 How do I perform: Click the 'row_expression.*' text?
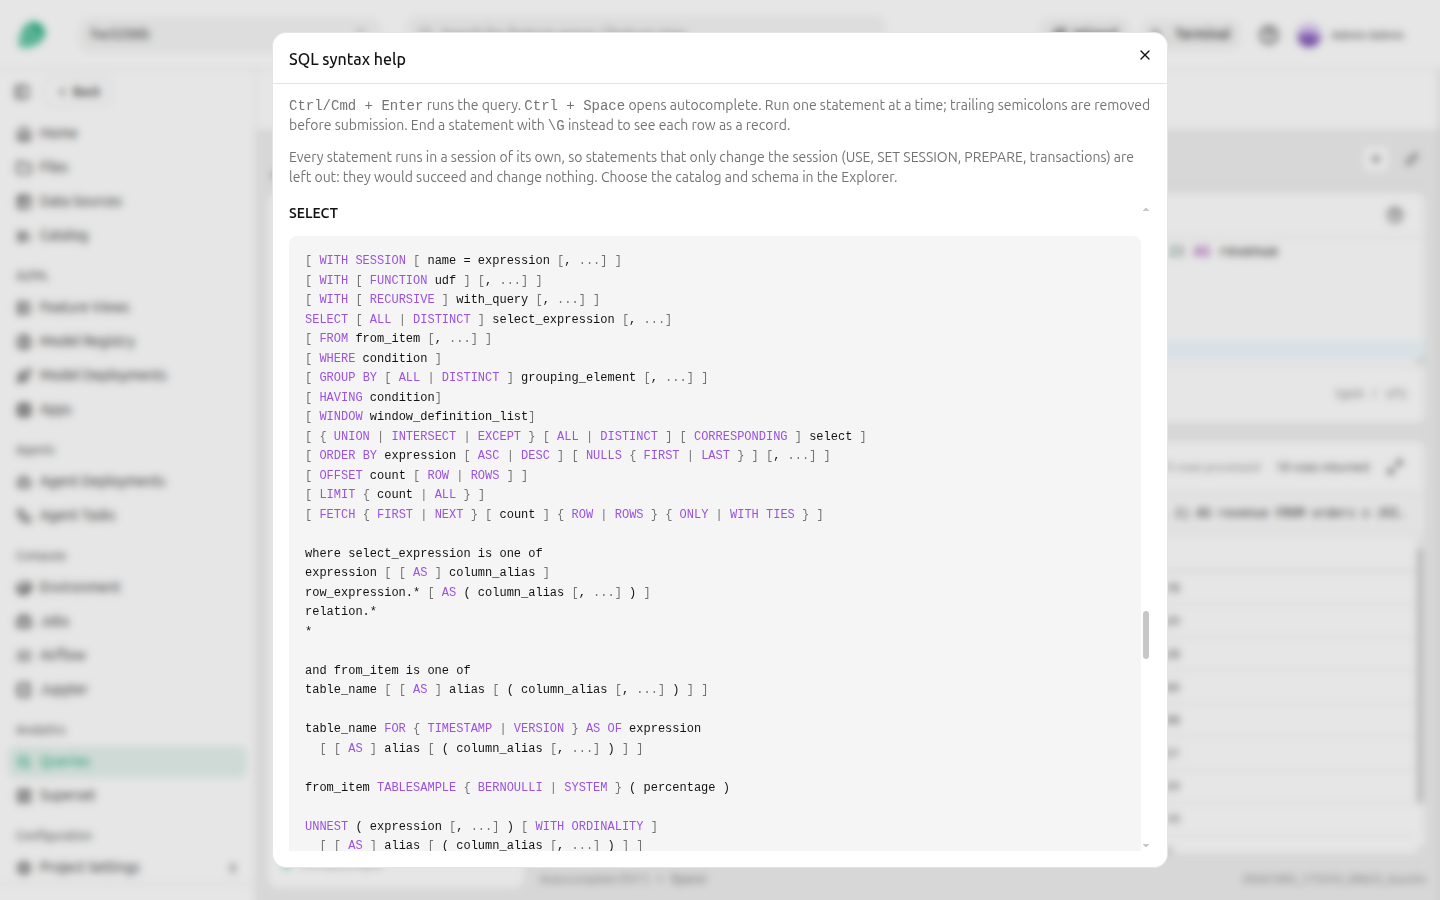[363, 592]
